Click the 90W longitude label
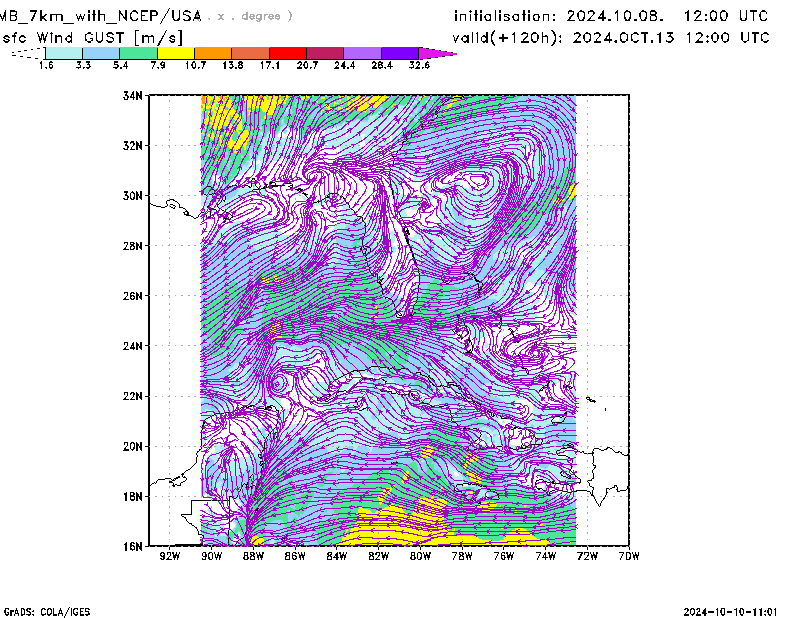Image resolution: width=800 pixels, height=618 pixels. coord(212,556)
